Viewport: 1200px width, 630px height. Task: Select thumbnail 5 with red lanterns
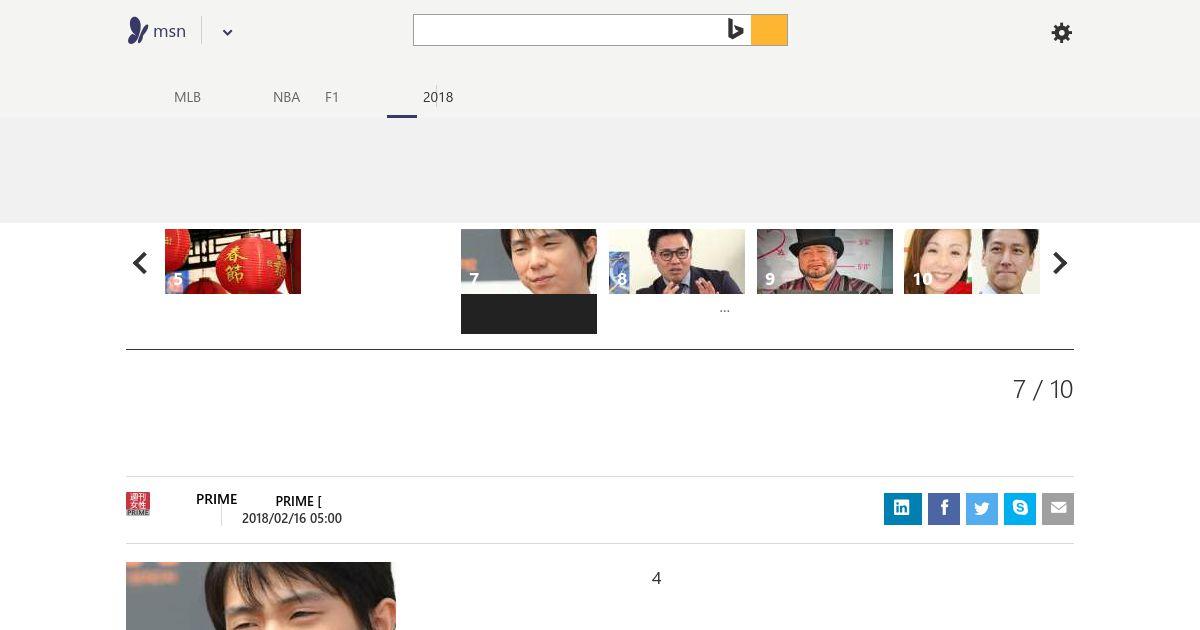click(233, 261)
